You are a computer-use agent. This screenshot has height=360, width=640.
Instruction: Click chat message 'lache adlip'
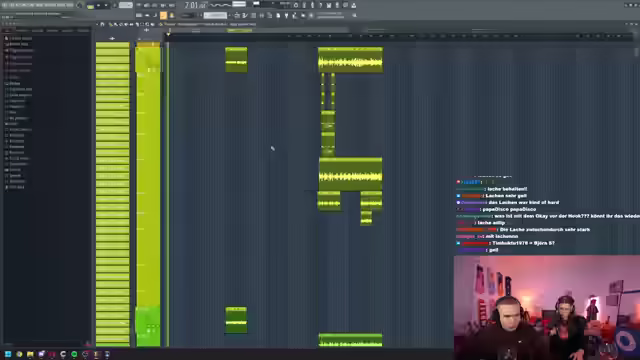pos(491,223)
